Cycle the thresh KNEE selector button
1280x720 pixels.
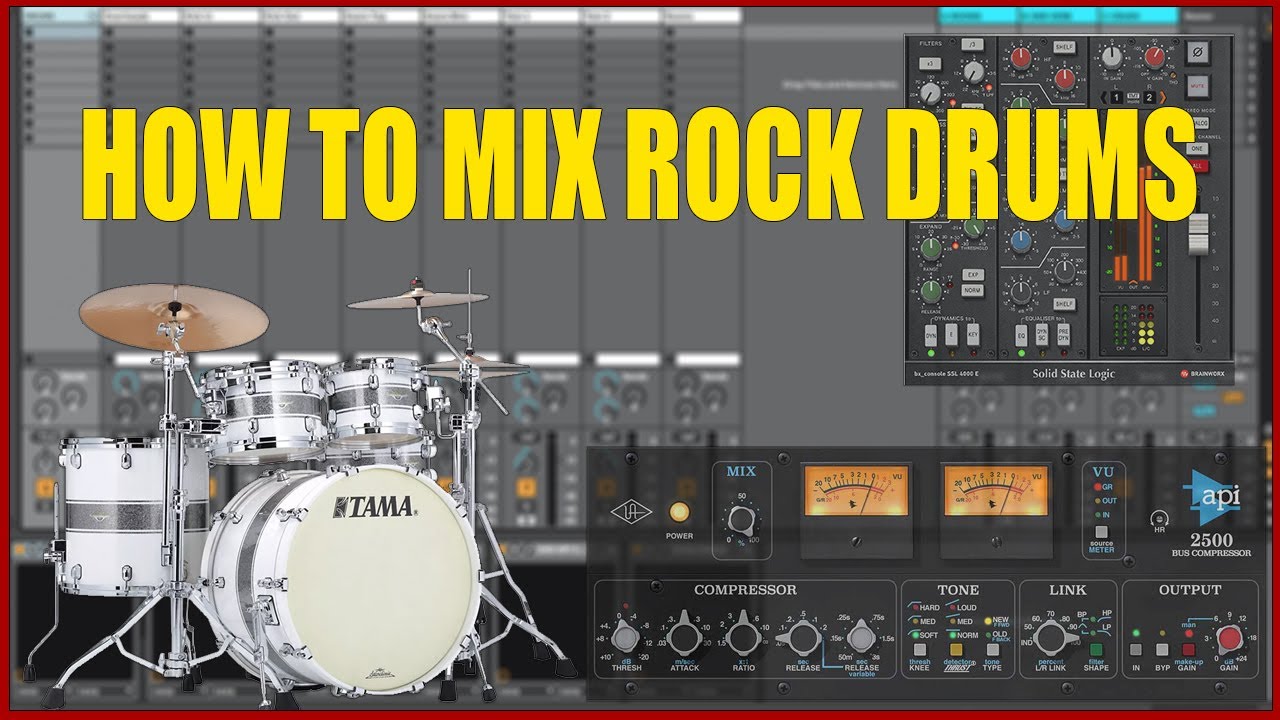tap(920, 649)
